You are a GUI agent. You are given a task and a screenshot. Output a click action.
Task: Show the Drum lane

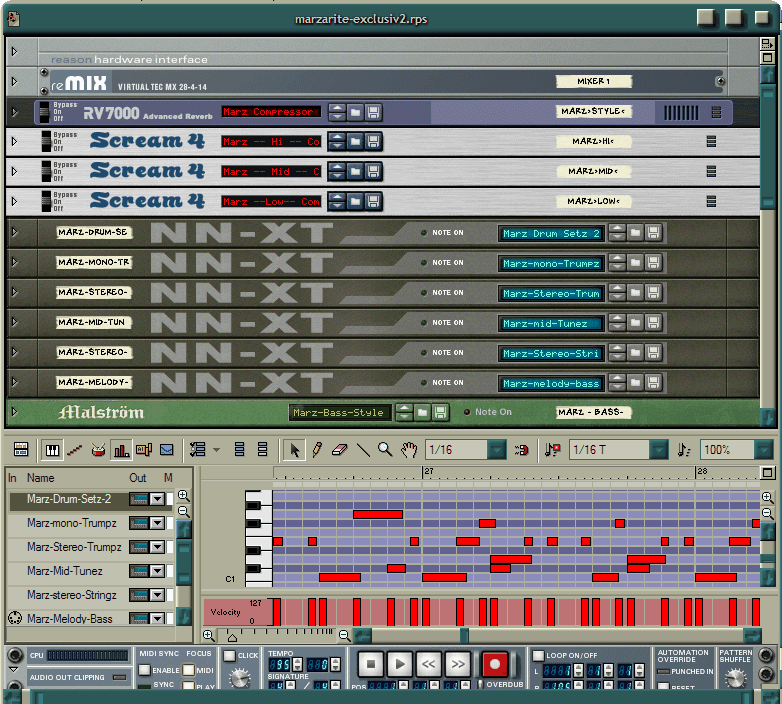pyautogui.click(x=98, y=450)
